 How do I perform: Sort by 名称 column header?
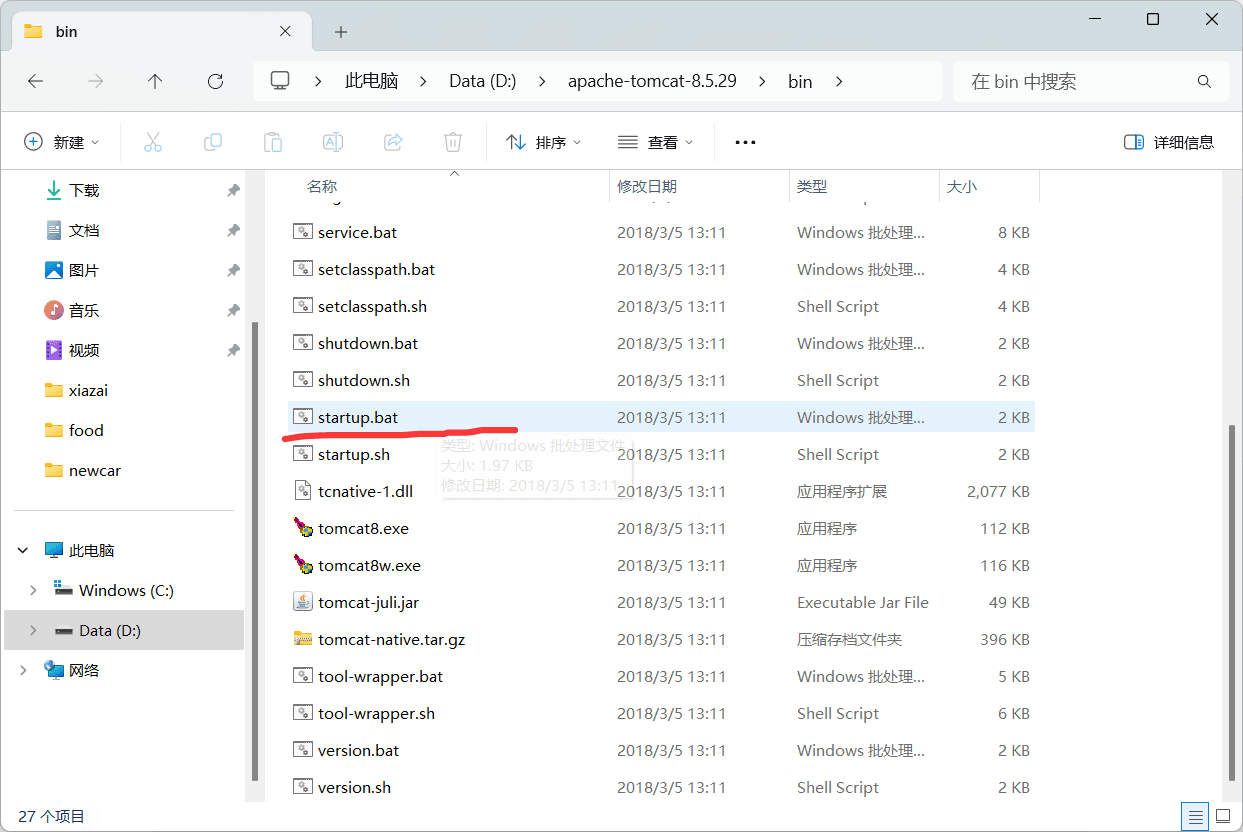322,186
